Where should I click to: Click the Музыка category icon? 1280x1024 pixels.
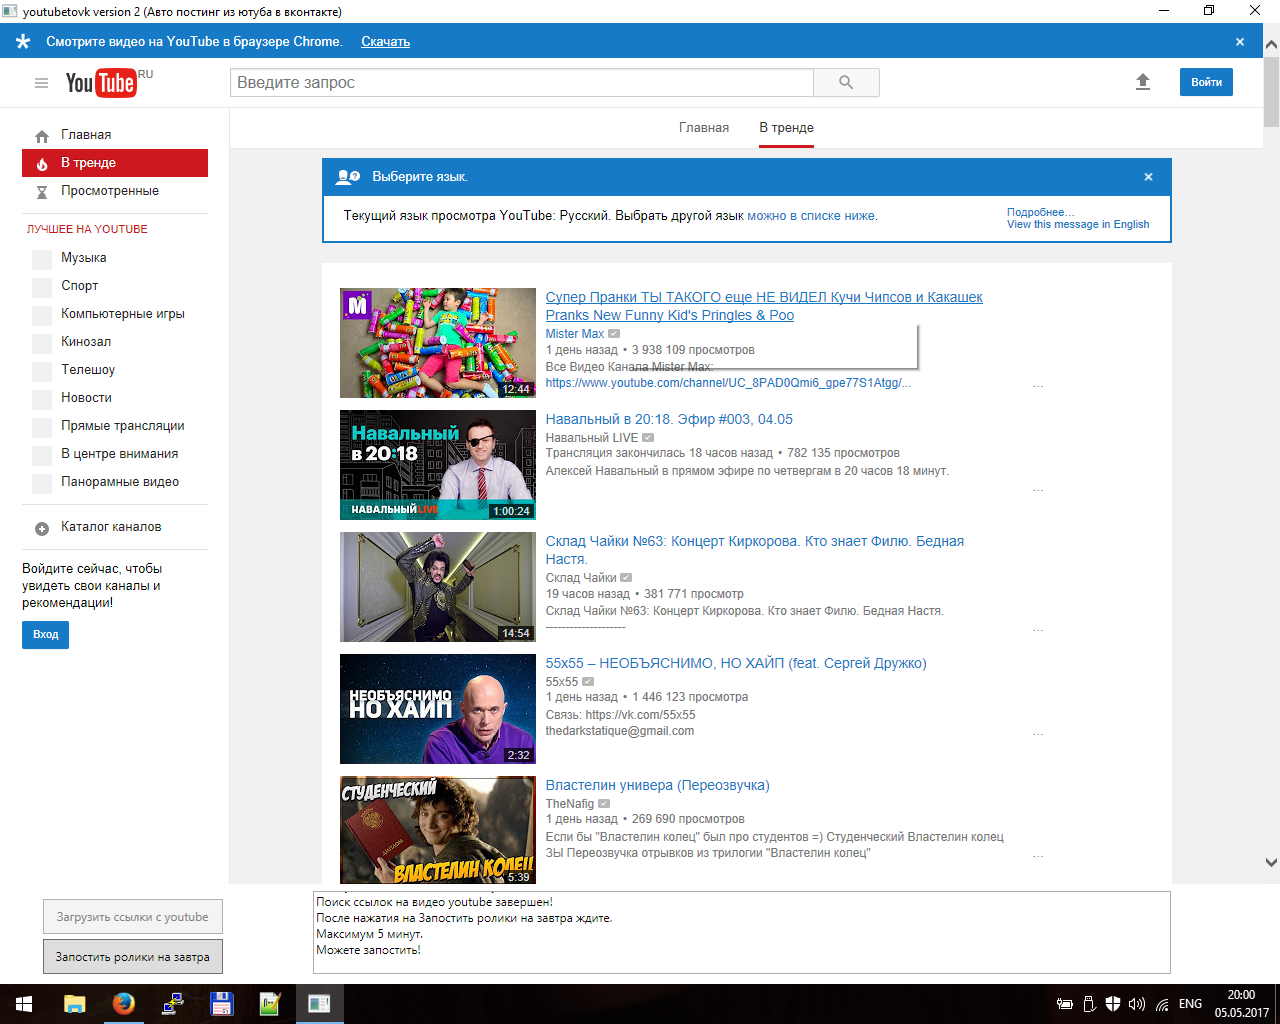(x=42, y=259)
